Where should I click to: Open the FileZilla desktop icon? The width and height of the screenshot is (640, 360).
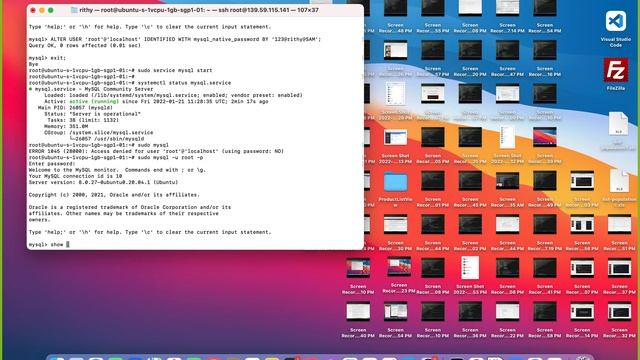coord(616,70)
